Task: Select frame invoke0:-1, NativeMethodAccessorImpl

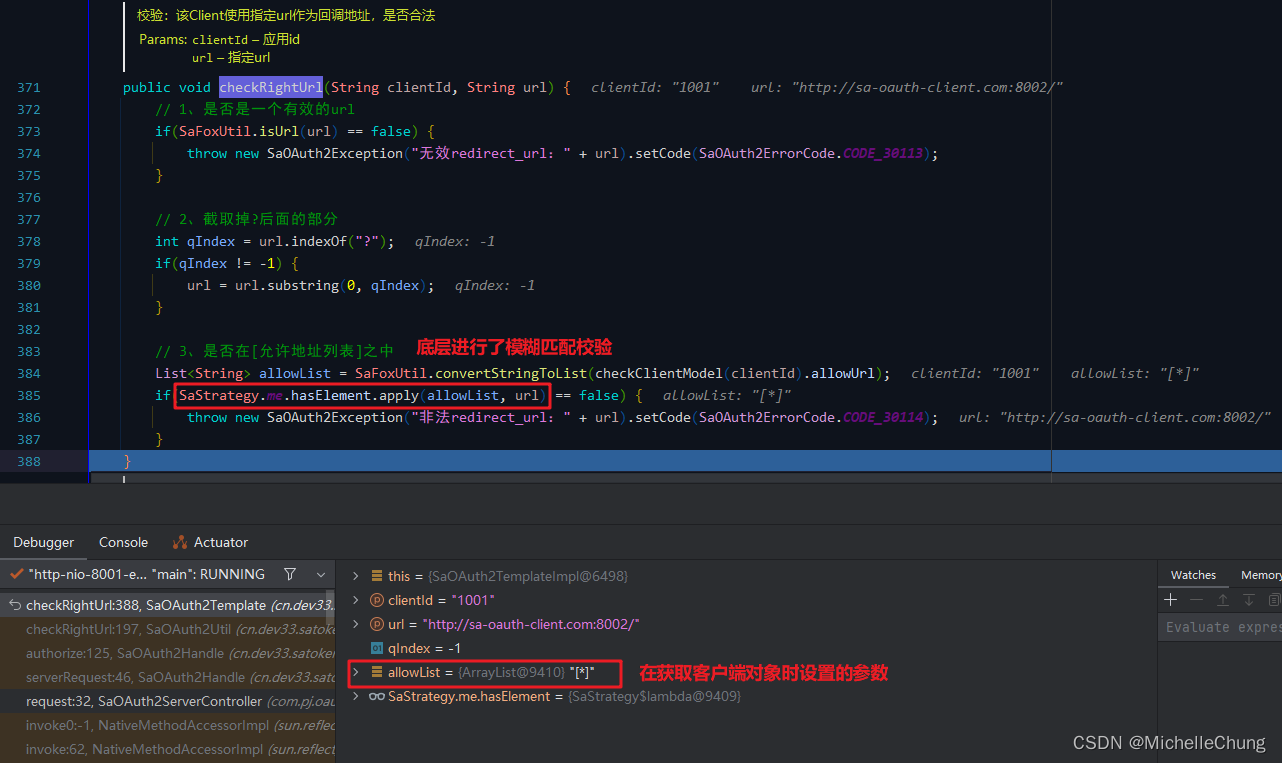Action: click(x=167, y=725)
